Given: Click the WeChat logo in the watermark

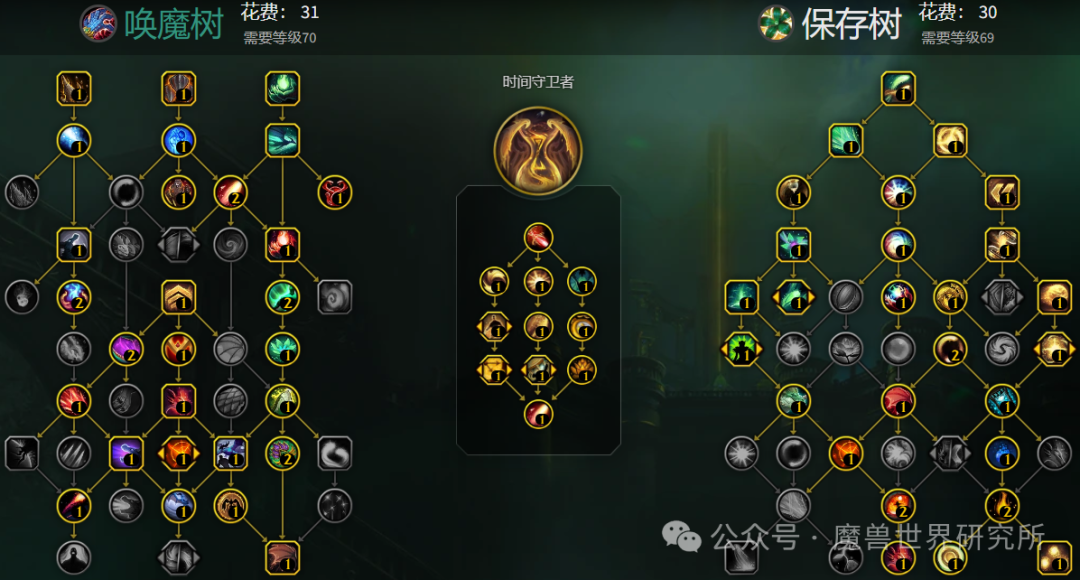Looking at the screenshot, I should 681,536.
